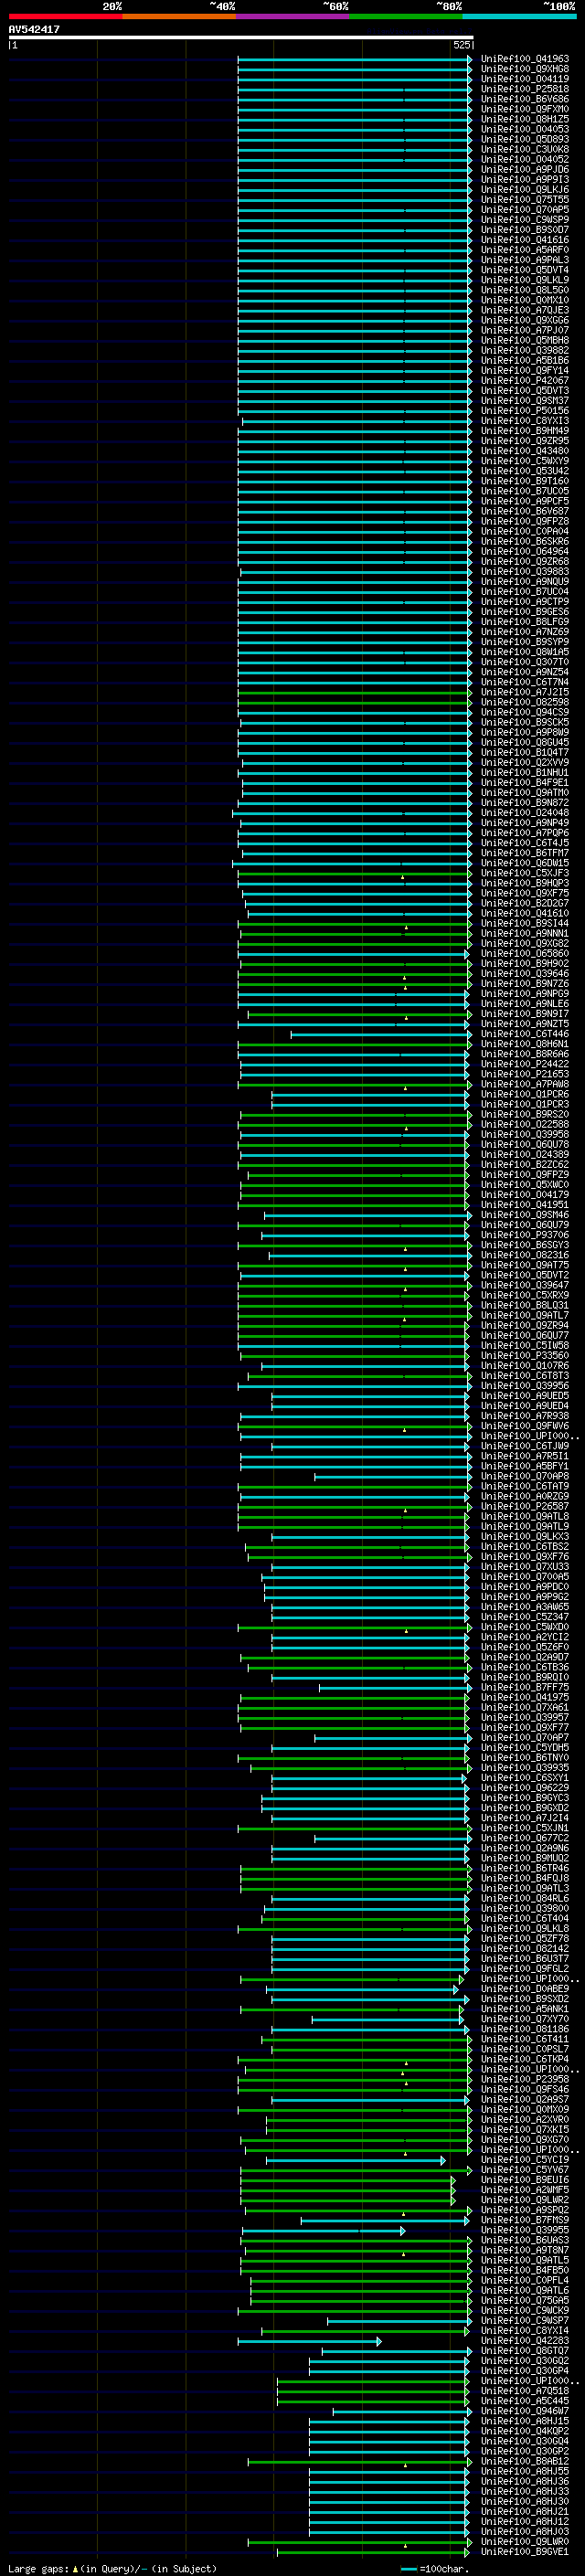Select the UniRef100_Q39958 label

pos(525,1135)
